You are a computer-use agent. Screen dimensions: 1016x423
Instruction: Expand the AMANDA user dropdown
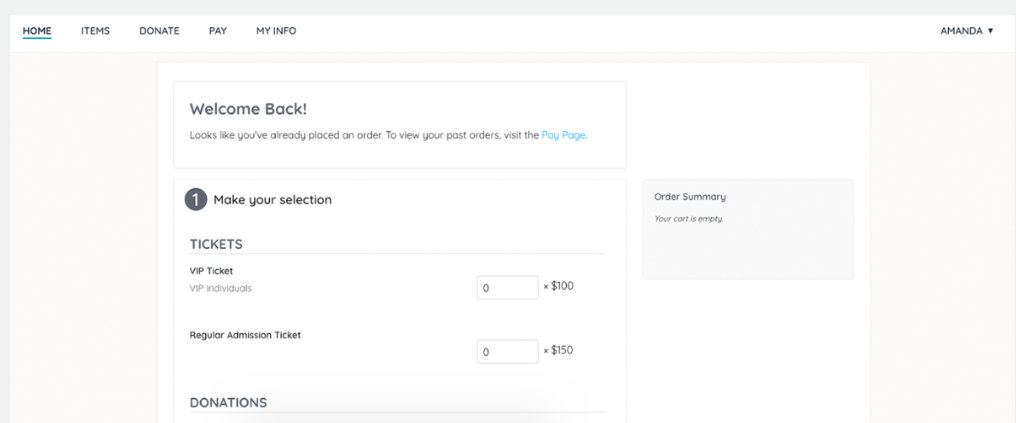click(966, 31)
